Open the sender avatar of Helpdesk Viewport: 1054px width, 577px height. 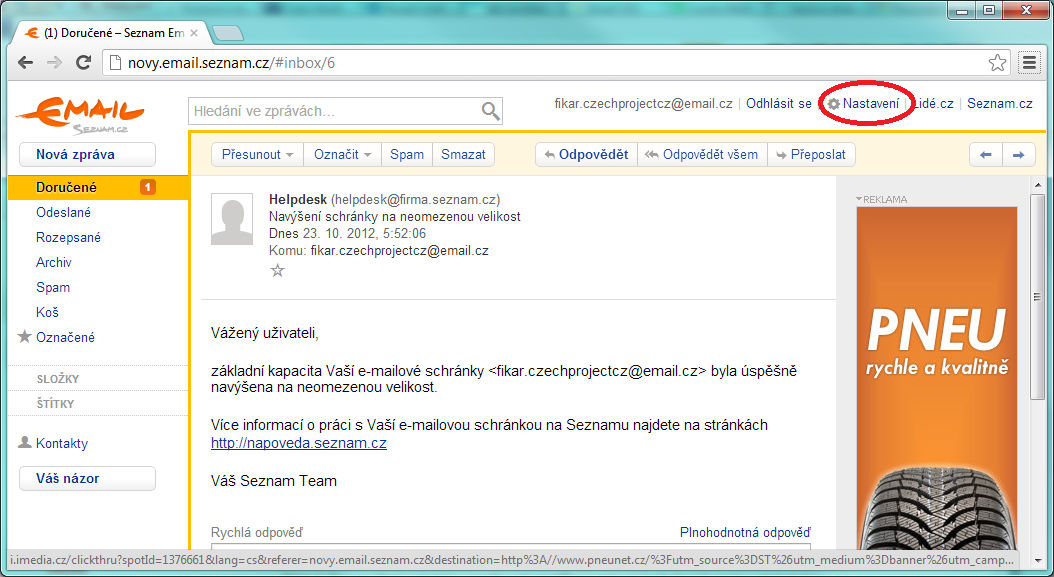[x=232, y=219]
